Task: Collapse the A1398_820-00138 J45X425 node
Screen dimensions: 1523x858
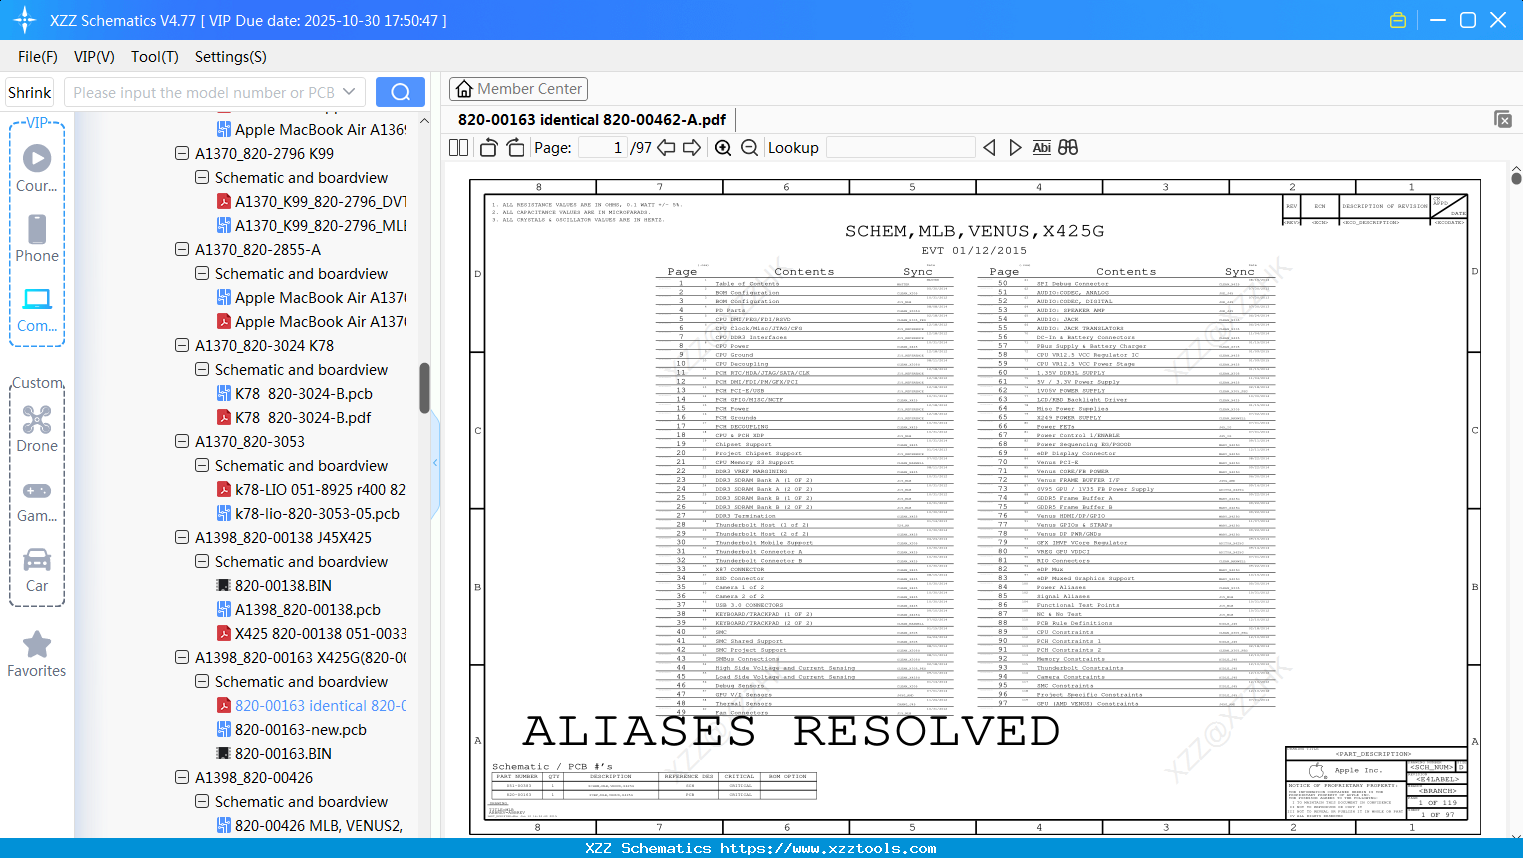Action: coord(182,538)
